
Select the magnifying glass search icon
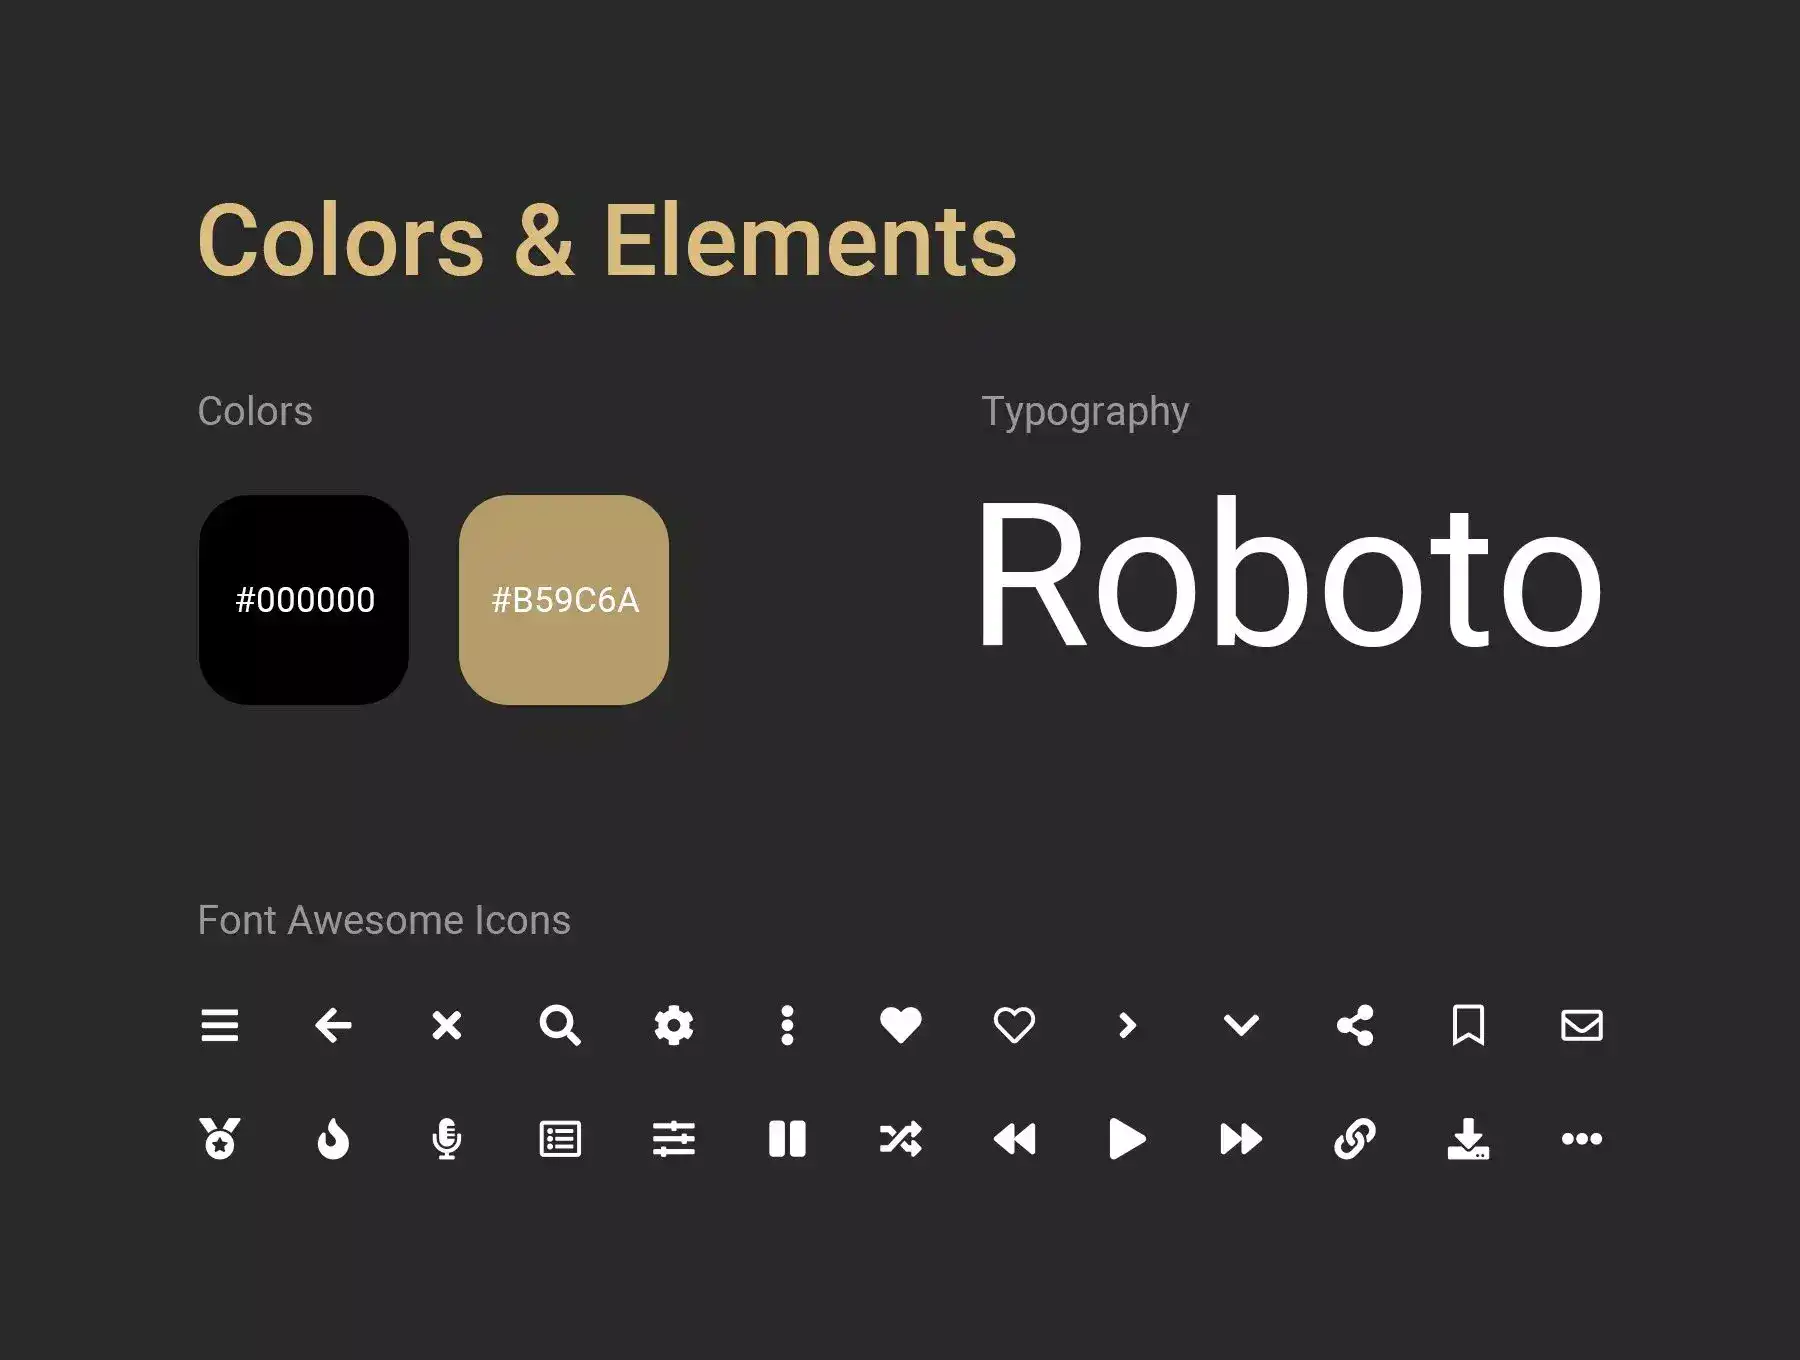(560, 1025)
